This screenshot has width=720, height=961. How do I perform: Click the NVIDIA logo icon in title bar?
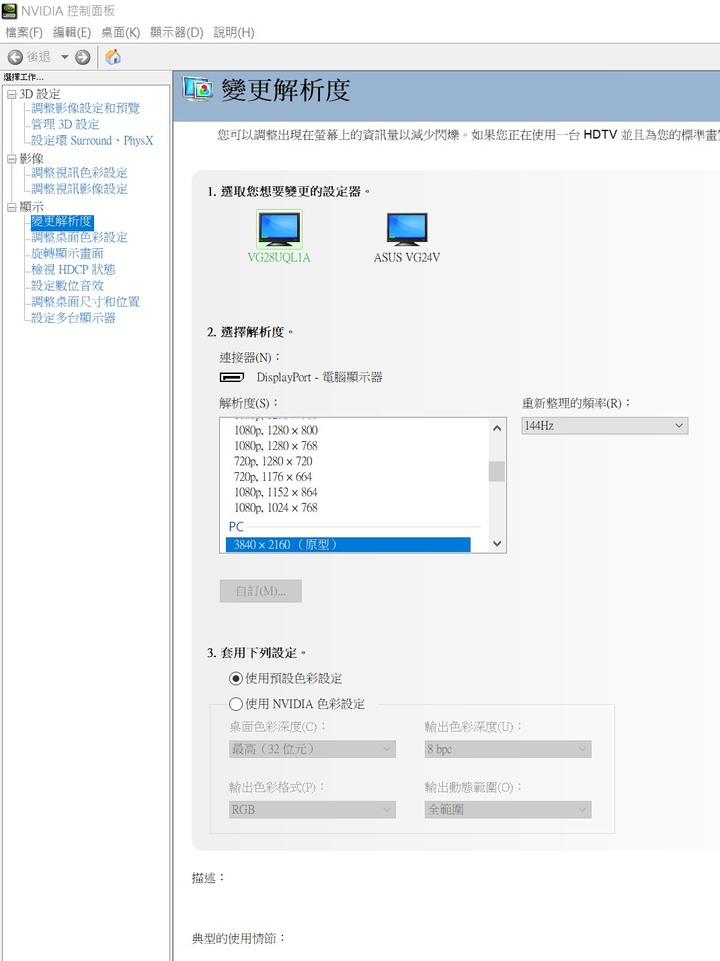(9, 10)
